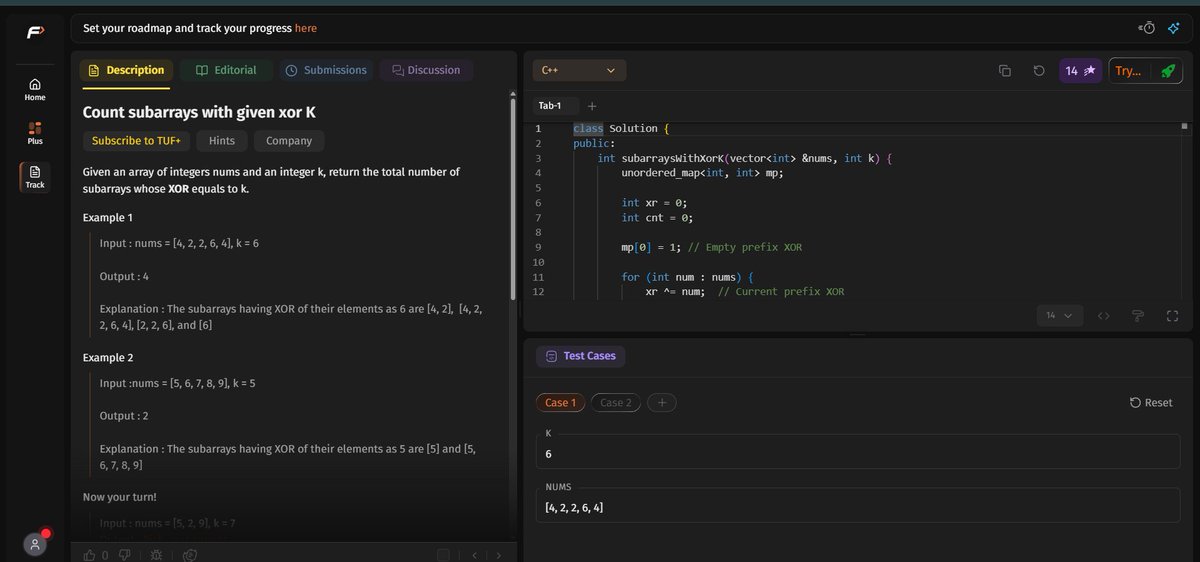Image resolution: width=1200 pixels, height=562 pixels.
Task: Select the Case 1 test tab
Action: (561, 402)
